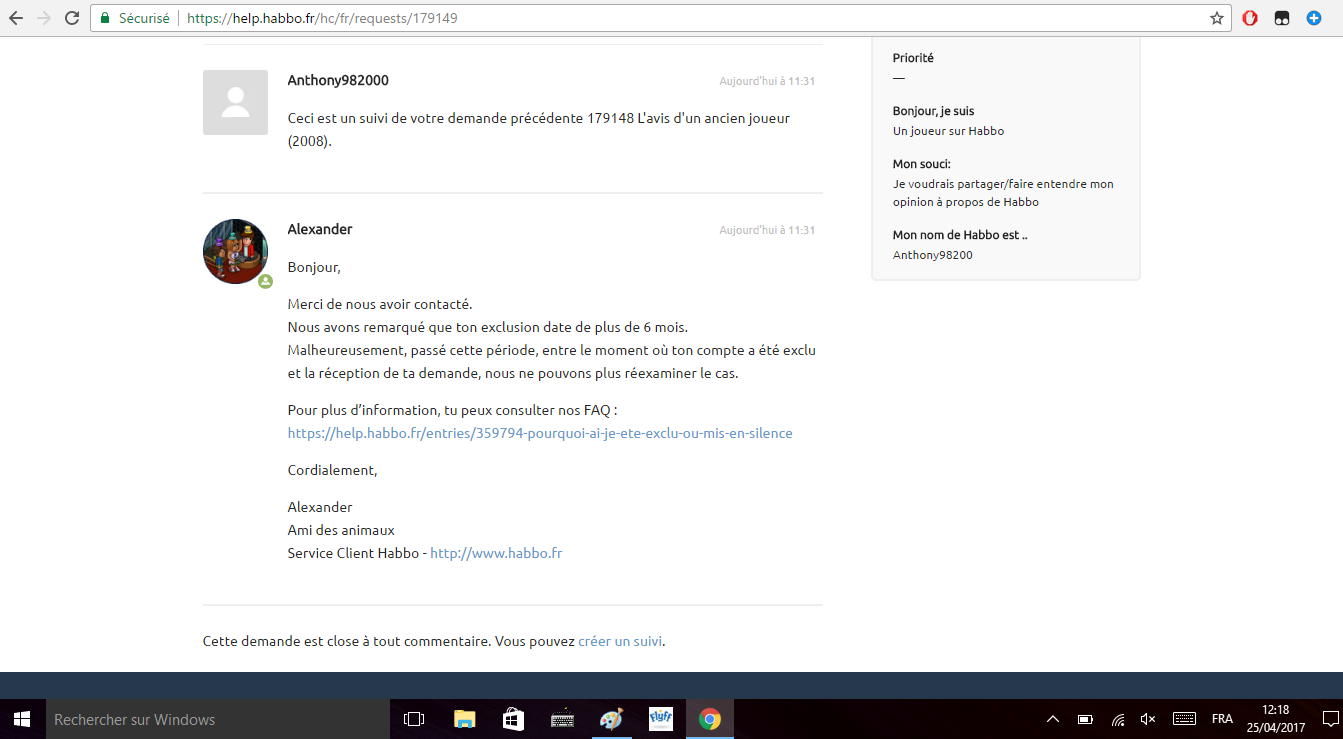Open File Explorer from the taskbar
1343x739 pixels.
pyautogui.click(x=464, y=719)
